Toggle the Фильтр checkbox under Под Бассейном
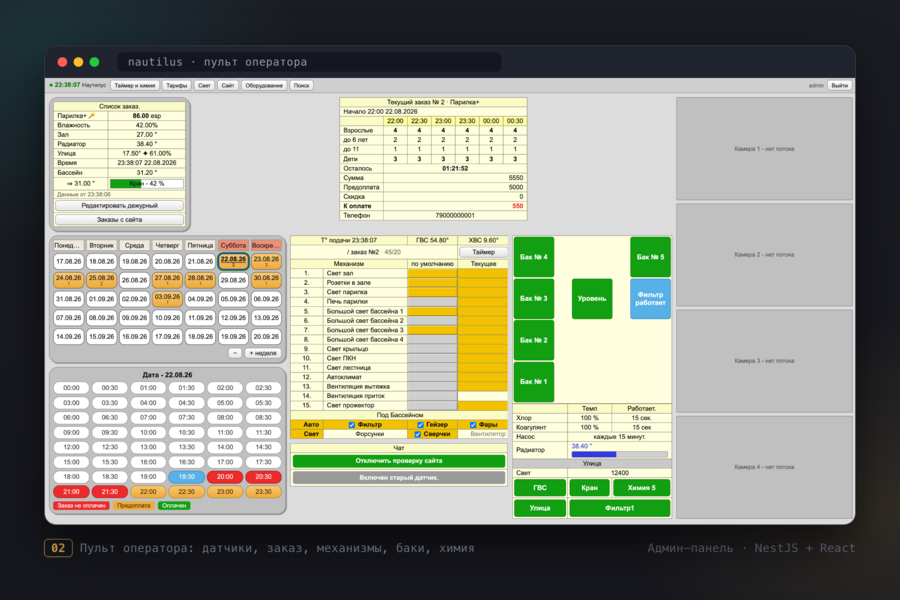 [352, 425]
